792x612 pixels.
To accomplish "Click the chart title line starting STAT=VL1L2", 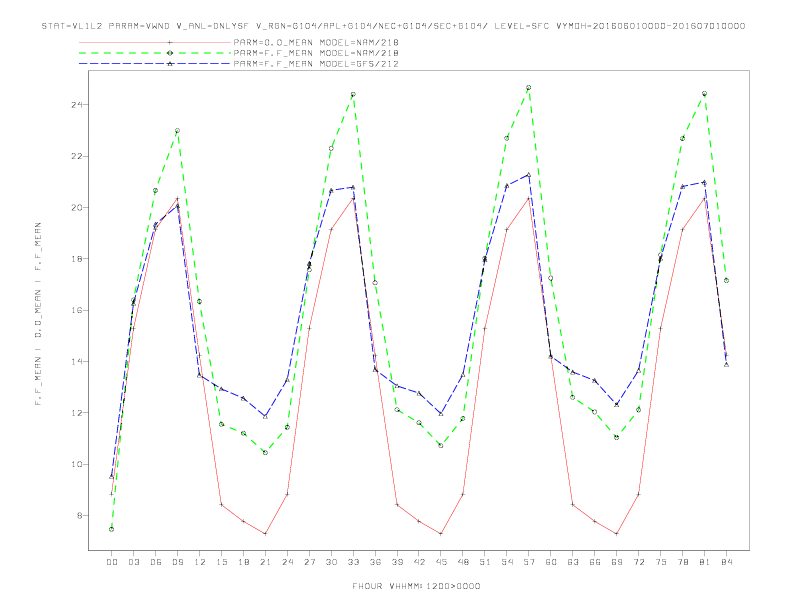I will [393, 26].
